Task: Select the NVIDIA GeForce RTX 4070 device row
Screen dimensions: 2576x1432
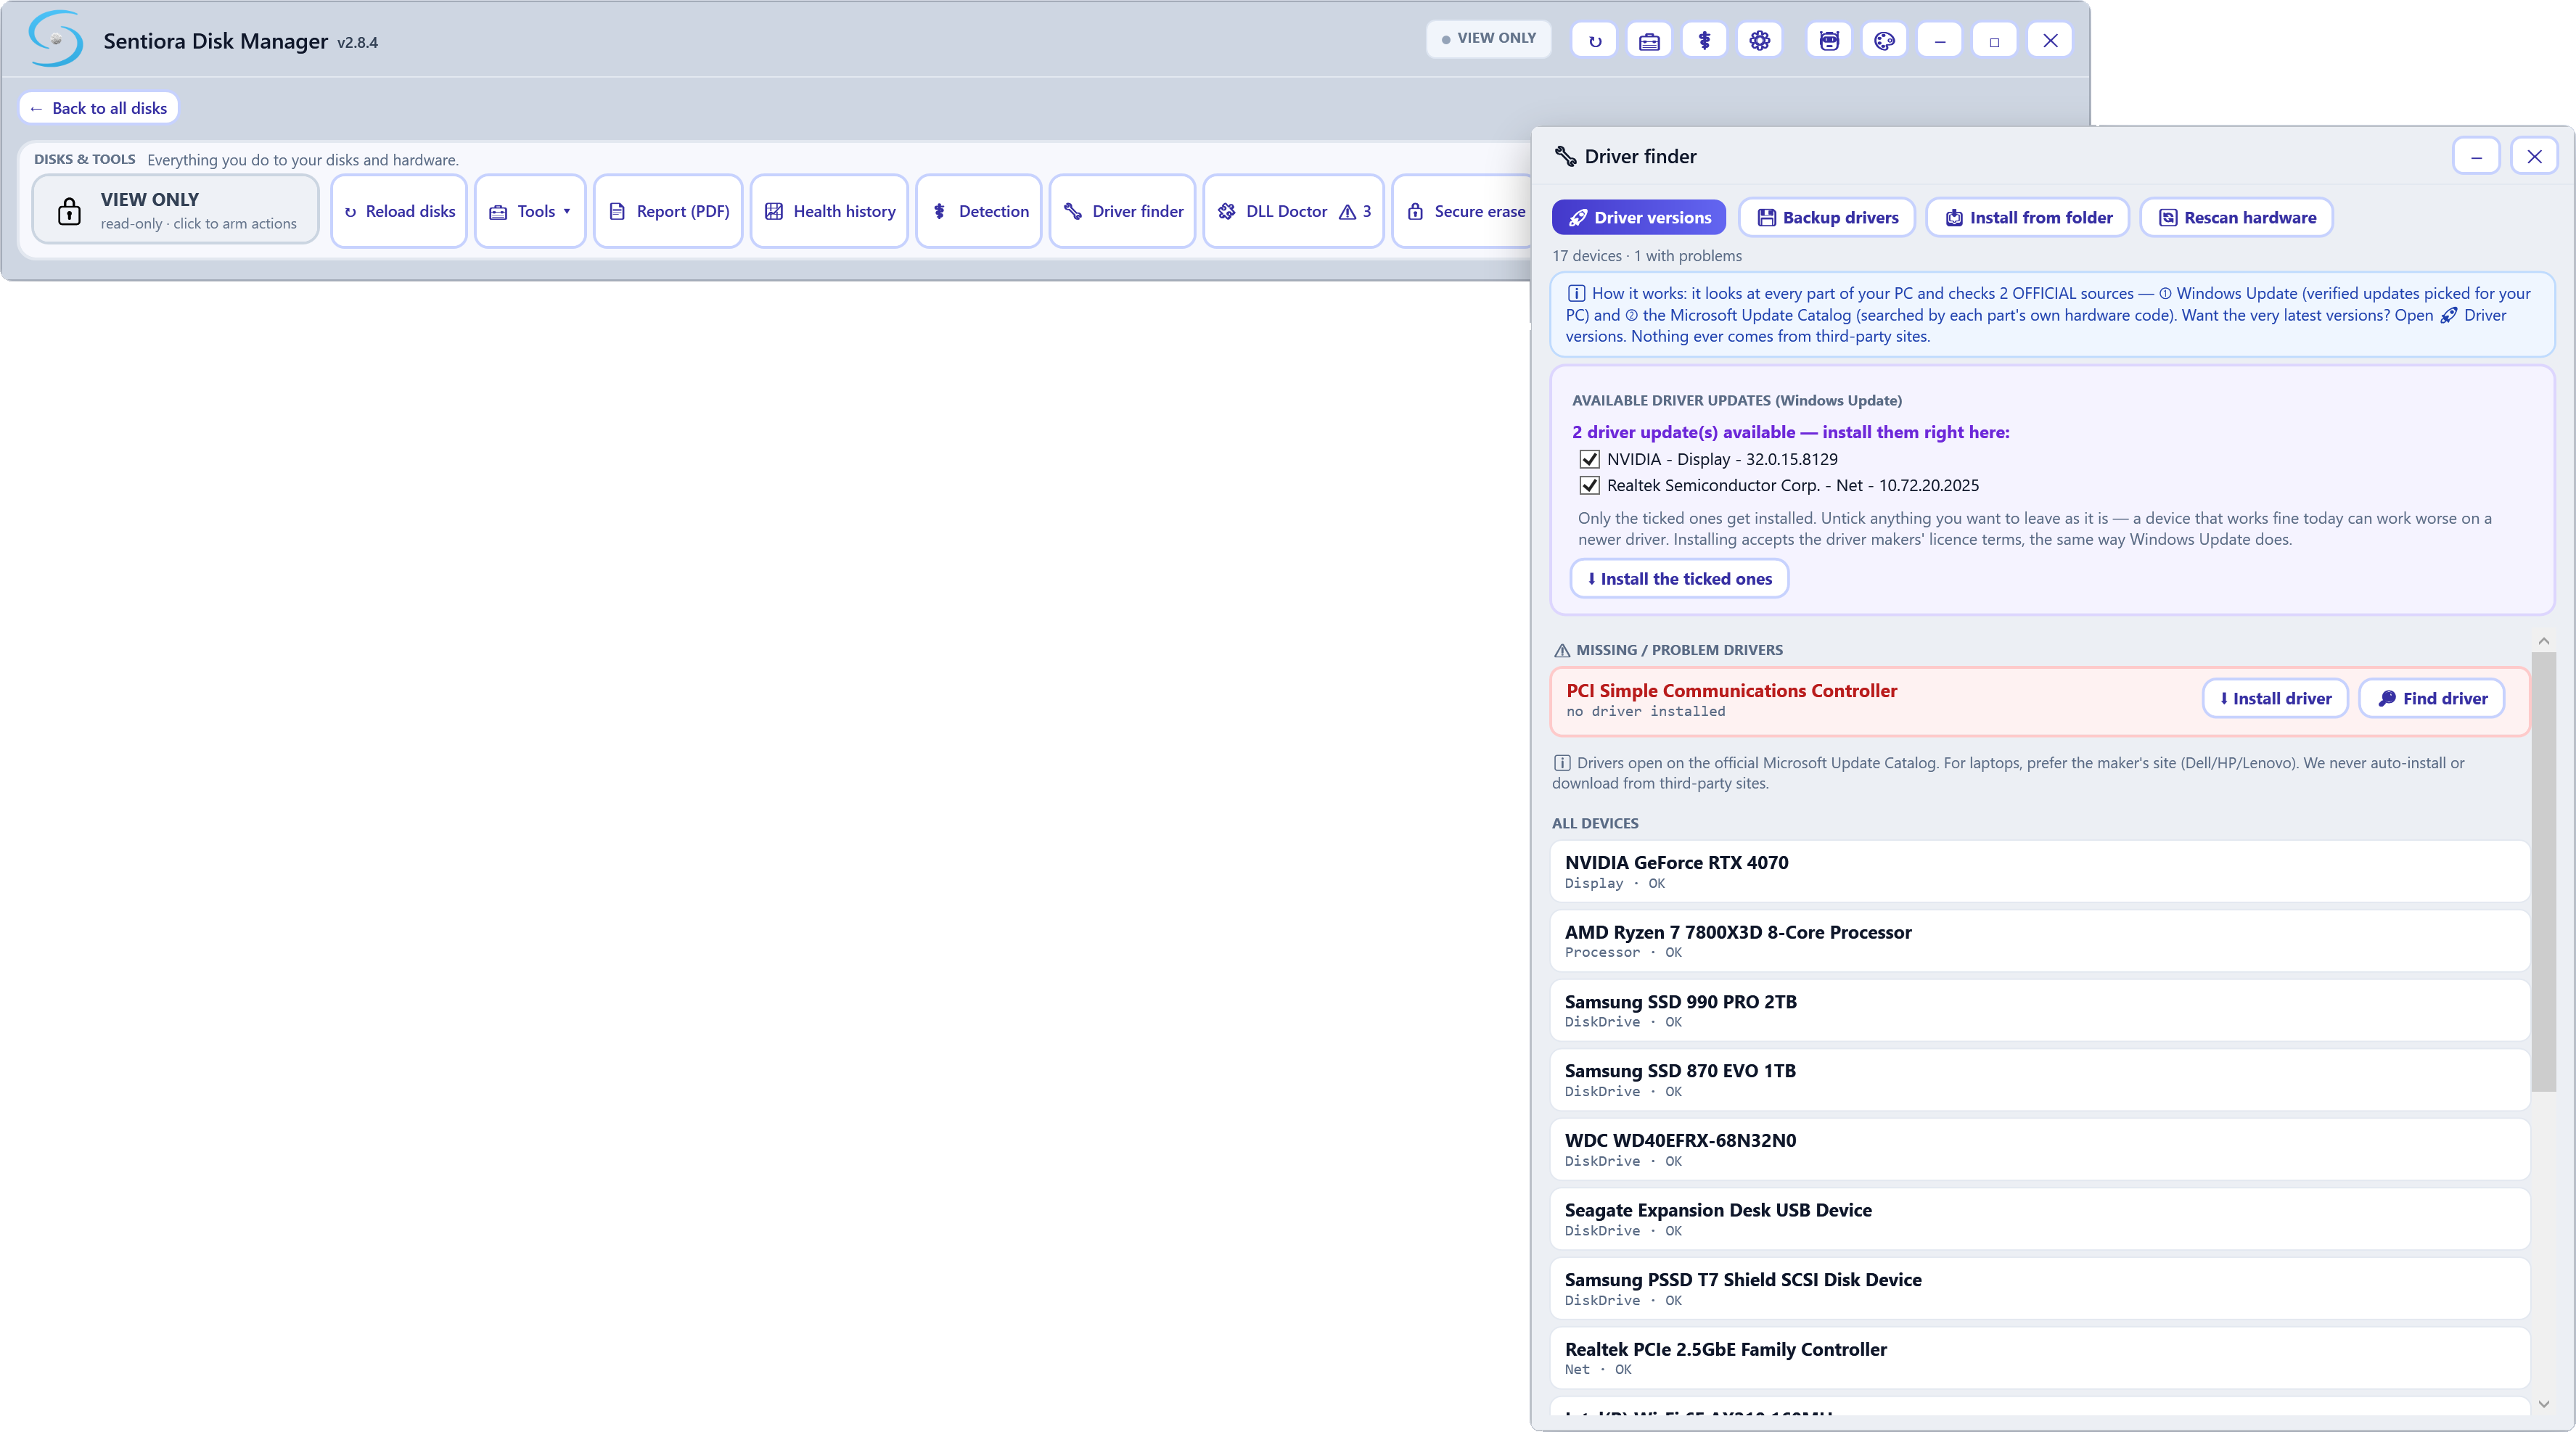Action: [x=2040, y=871]
